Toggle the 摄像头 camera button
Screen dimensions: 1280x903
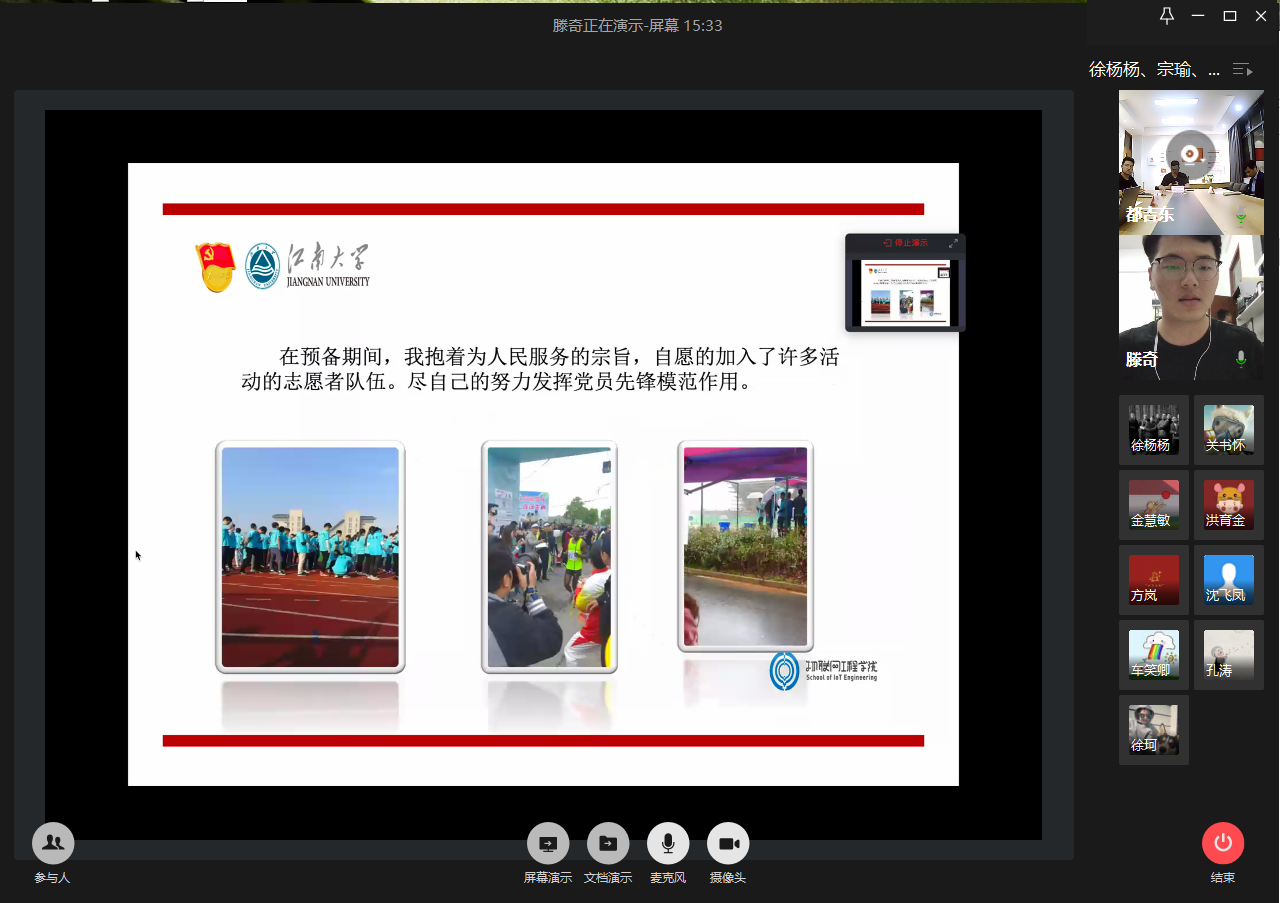(x=728, y=843)
